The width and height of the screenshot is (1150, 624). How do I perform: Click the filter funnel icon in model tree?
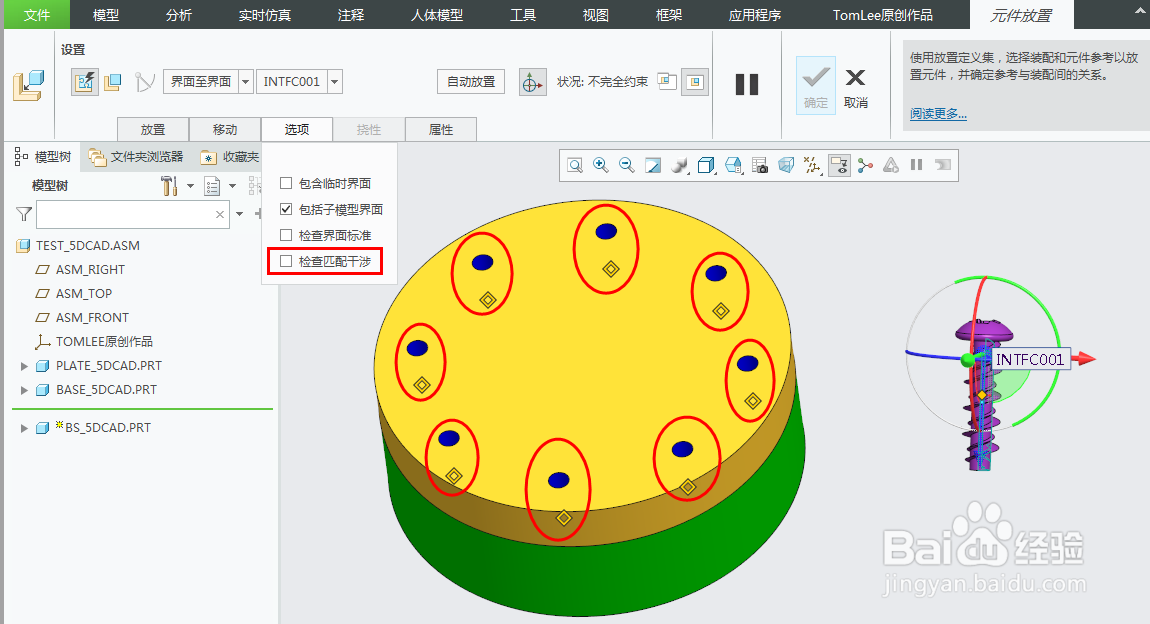click(x=23, y=214)
